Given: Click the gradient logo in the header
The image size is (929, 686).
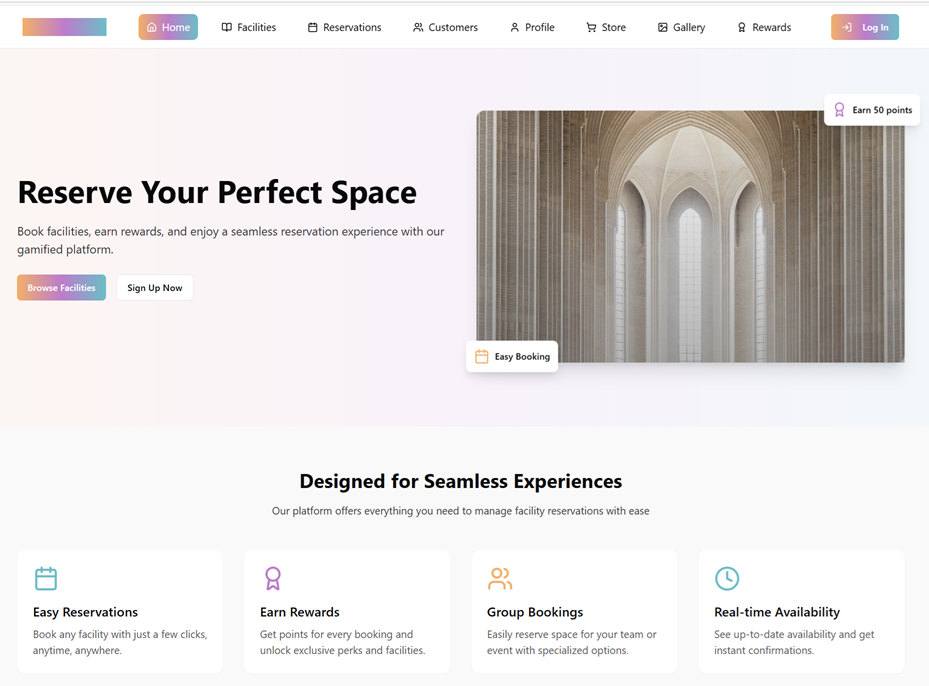Looking at the screenshot, I should tap(65, 27).
